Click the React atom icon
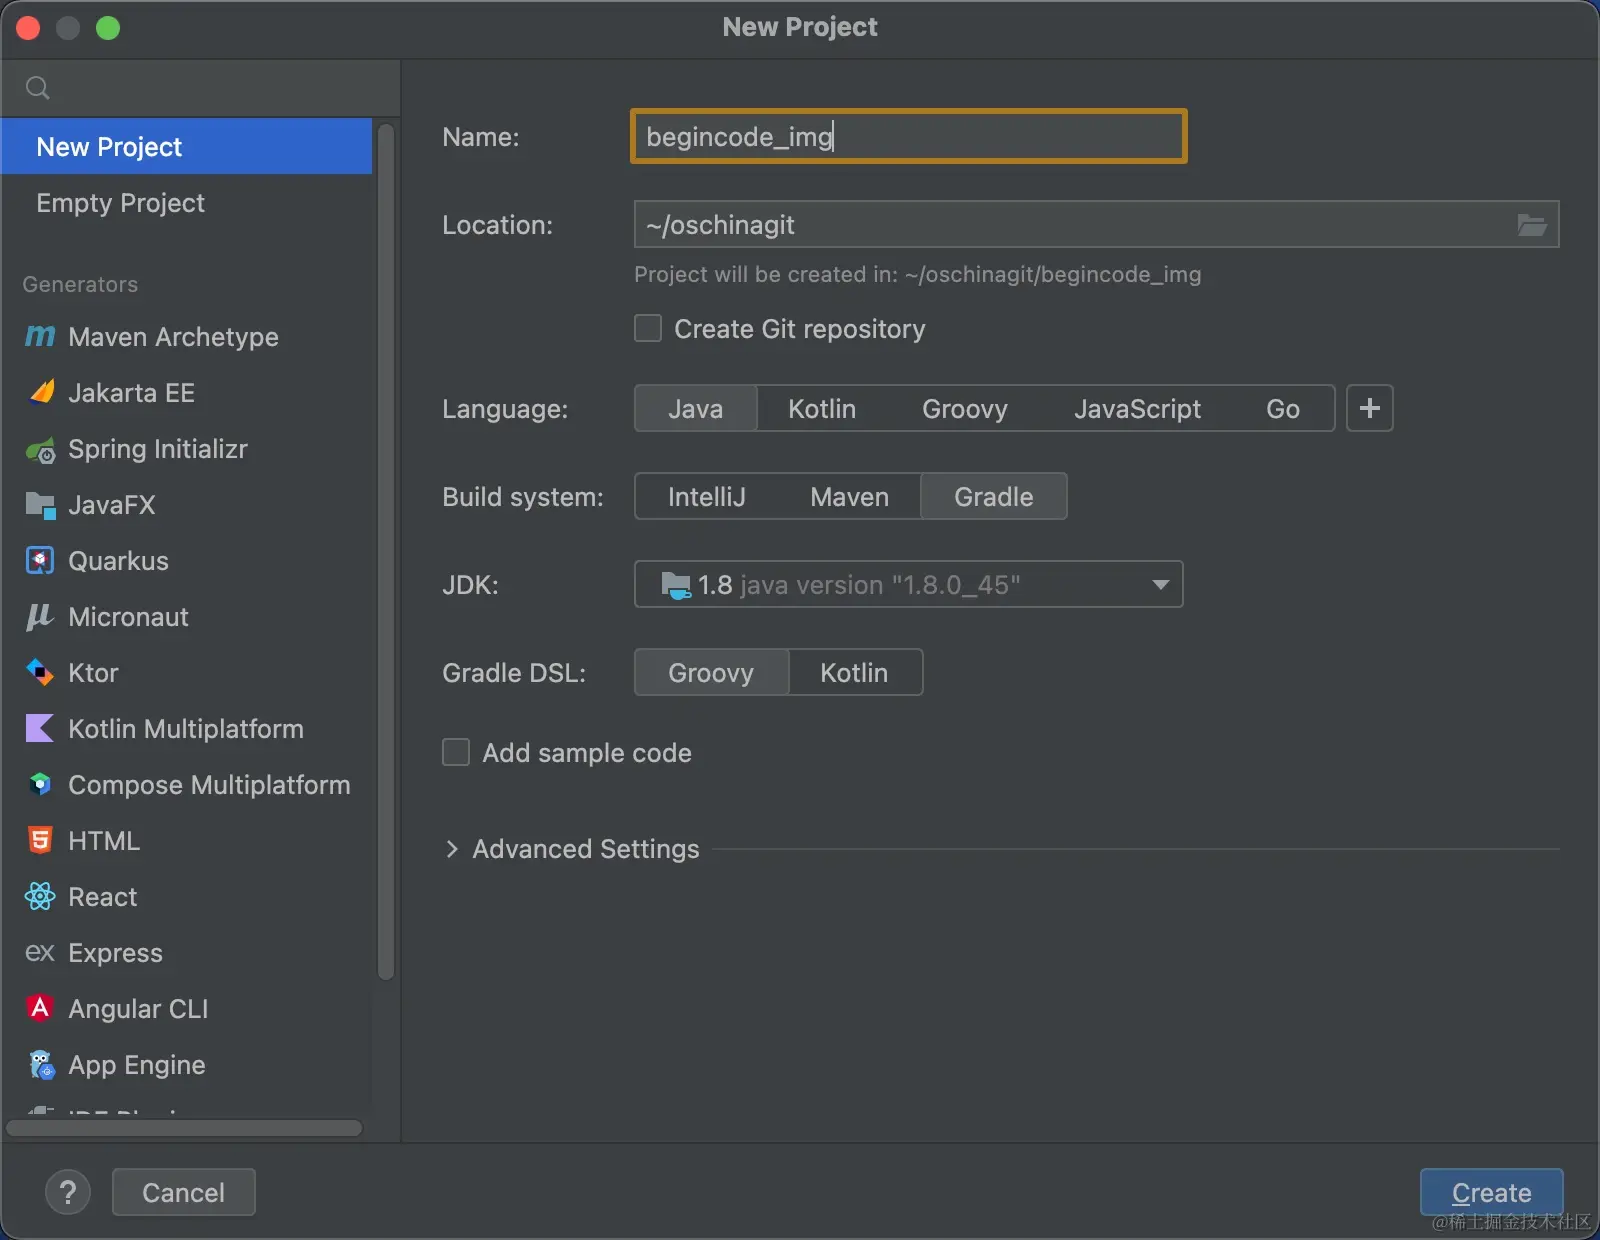 tap(40, 897)
